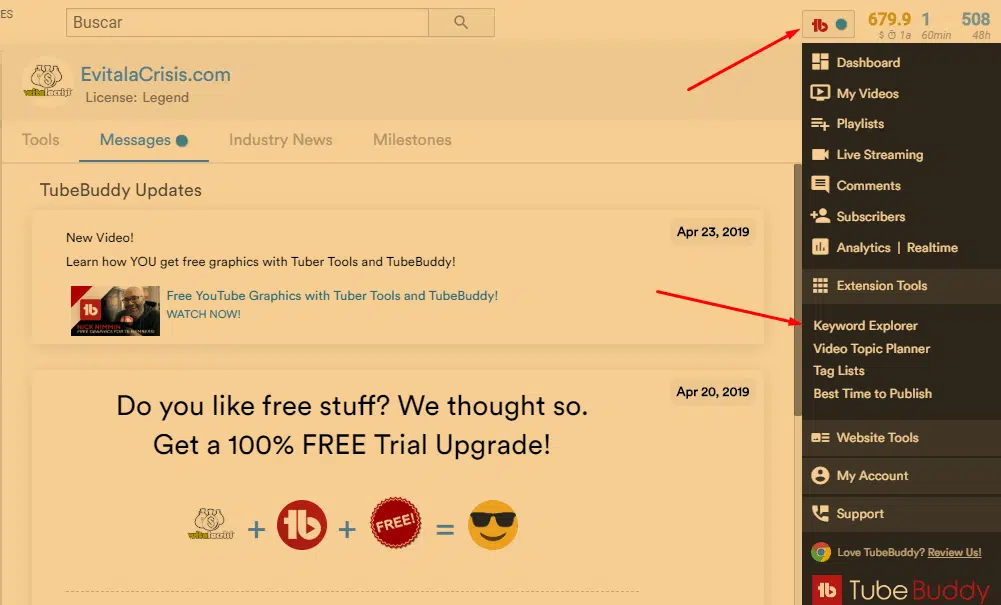
Task: Click the 508 stat labeled 48h
Action: tap(975, 19)
